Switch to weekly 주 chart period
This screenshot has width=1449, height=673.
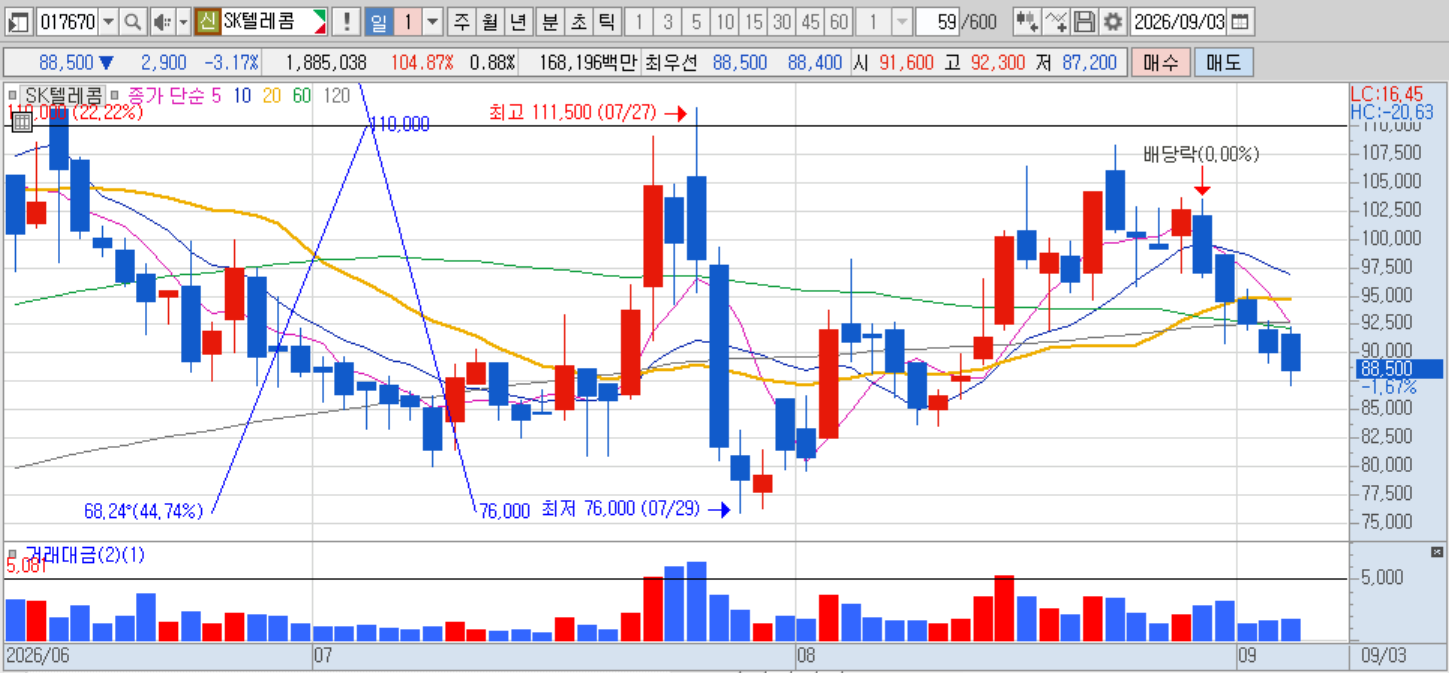pyautogui.click(x=462, y=21)
